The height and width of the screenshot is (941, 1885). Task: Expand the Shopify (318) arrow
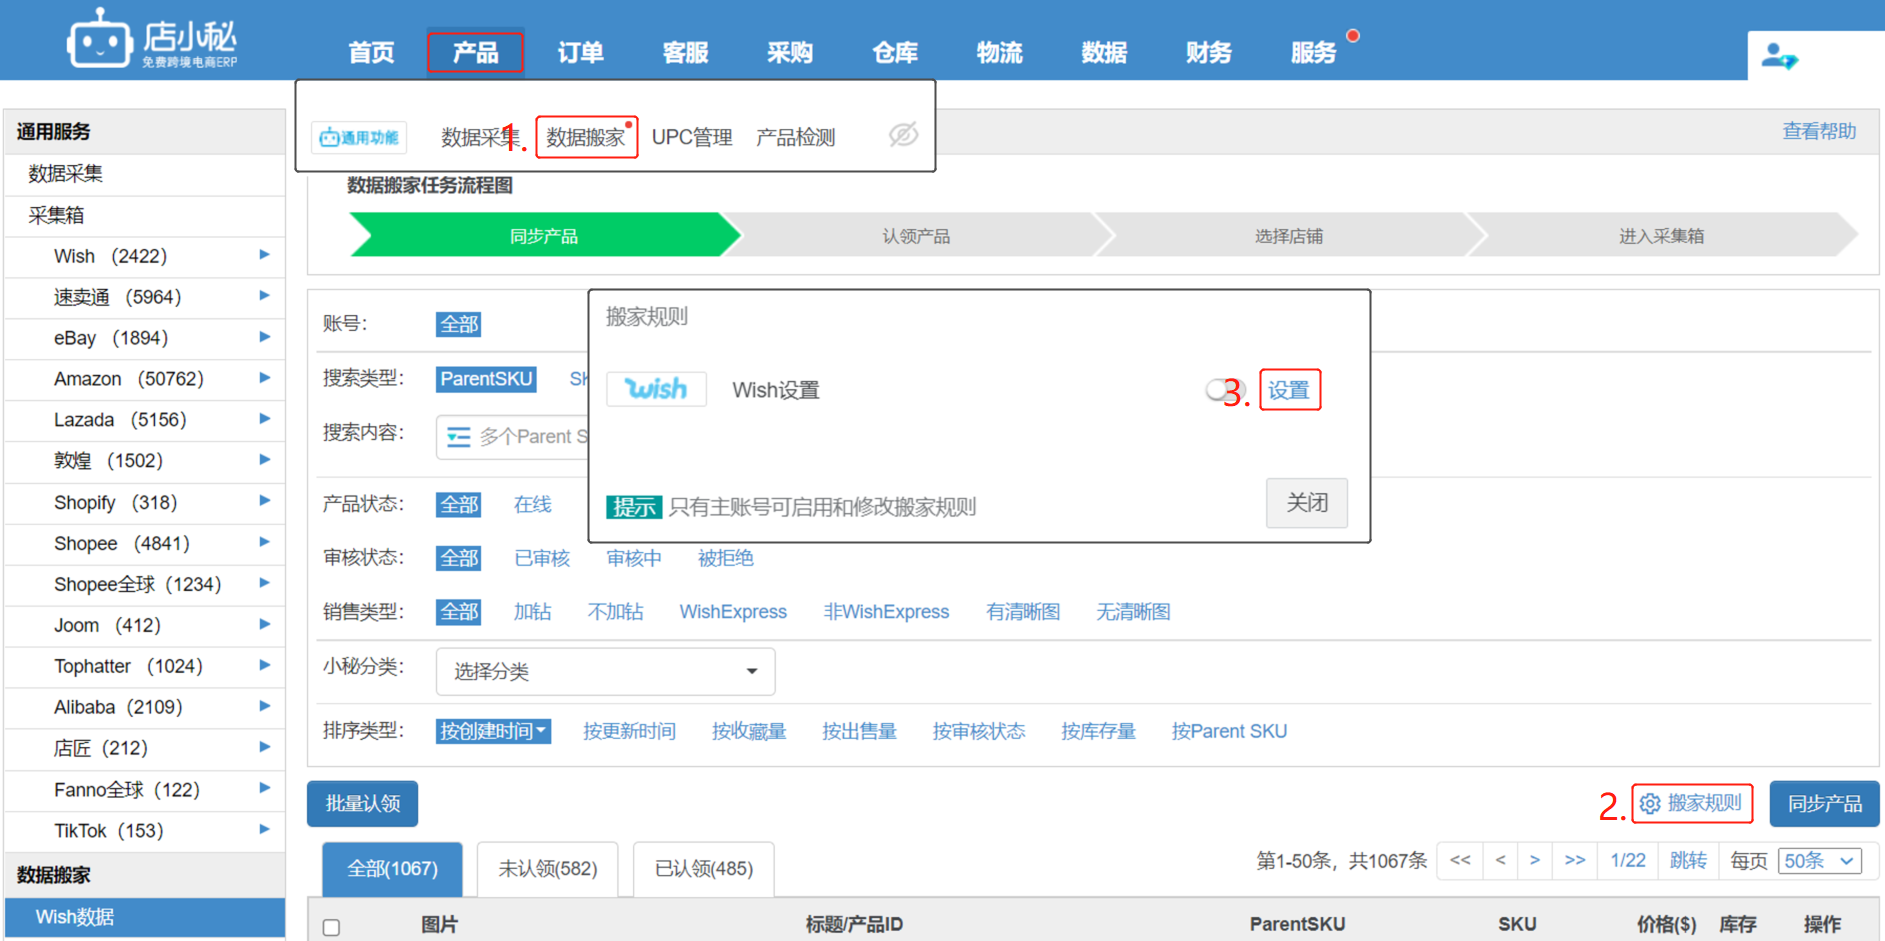(x=264, y=501)
